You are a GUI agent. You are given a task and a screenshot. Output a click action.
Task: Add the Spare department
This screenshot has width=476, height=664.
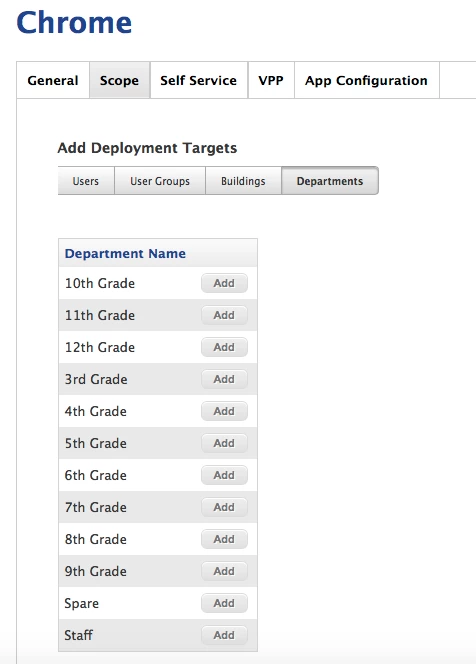point(224,603)
